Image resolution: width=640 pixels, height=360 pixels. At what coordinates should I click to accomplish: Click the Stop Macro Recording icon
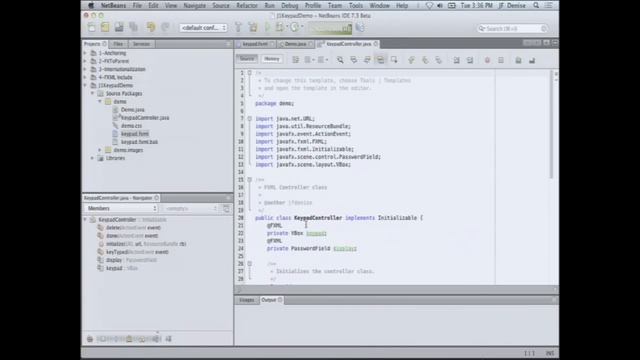point(501,60)
